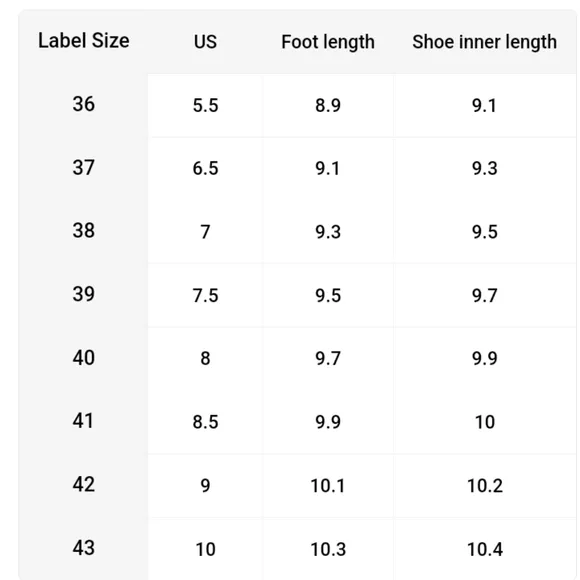Choose label size 39
This screenshot has height=580, width=580.
point(84,294)
